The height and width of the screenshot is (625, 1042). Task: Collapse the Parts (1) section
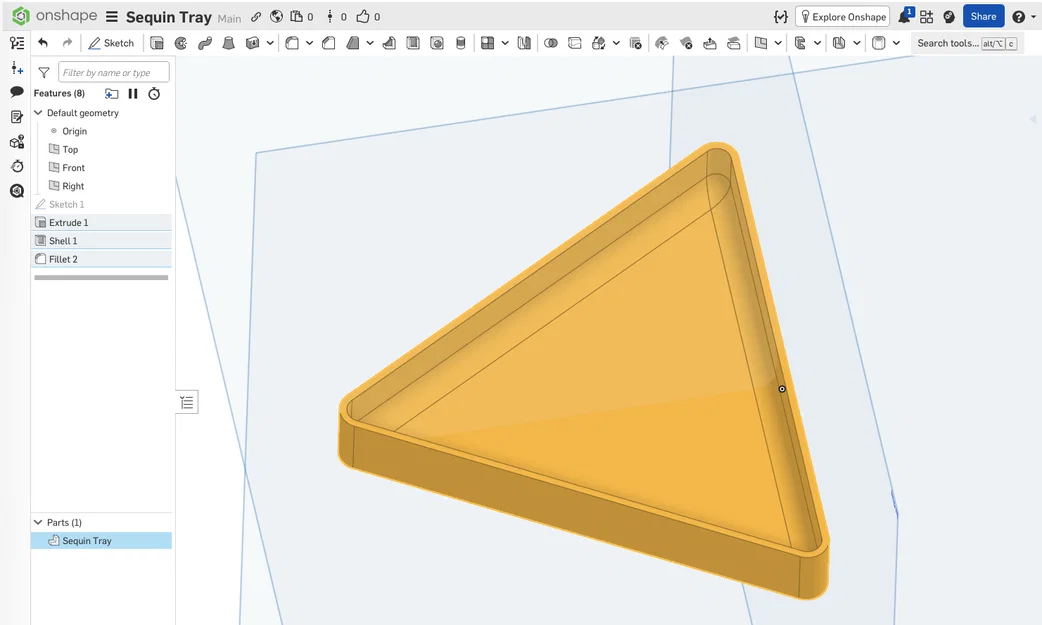coord(38,522)
